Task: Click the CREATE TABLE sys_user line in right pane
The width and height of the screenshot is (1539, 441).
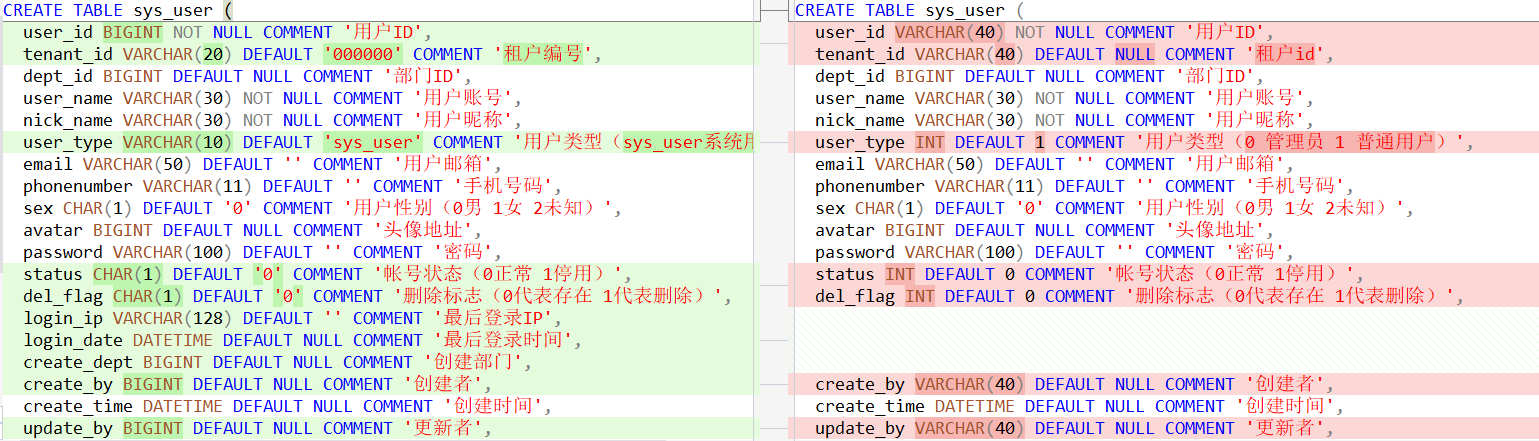Action: point(909,10)
